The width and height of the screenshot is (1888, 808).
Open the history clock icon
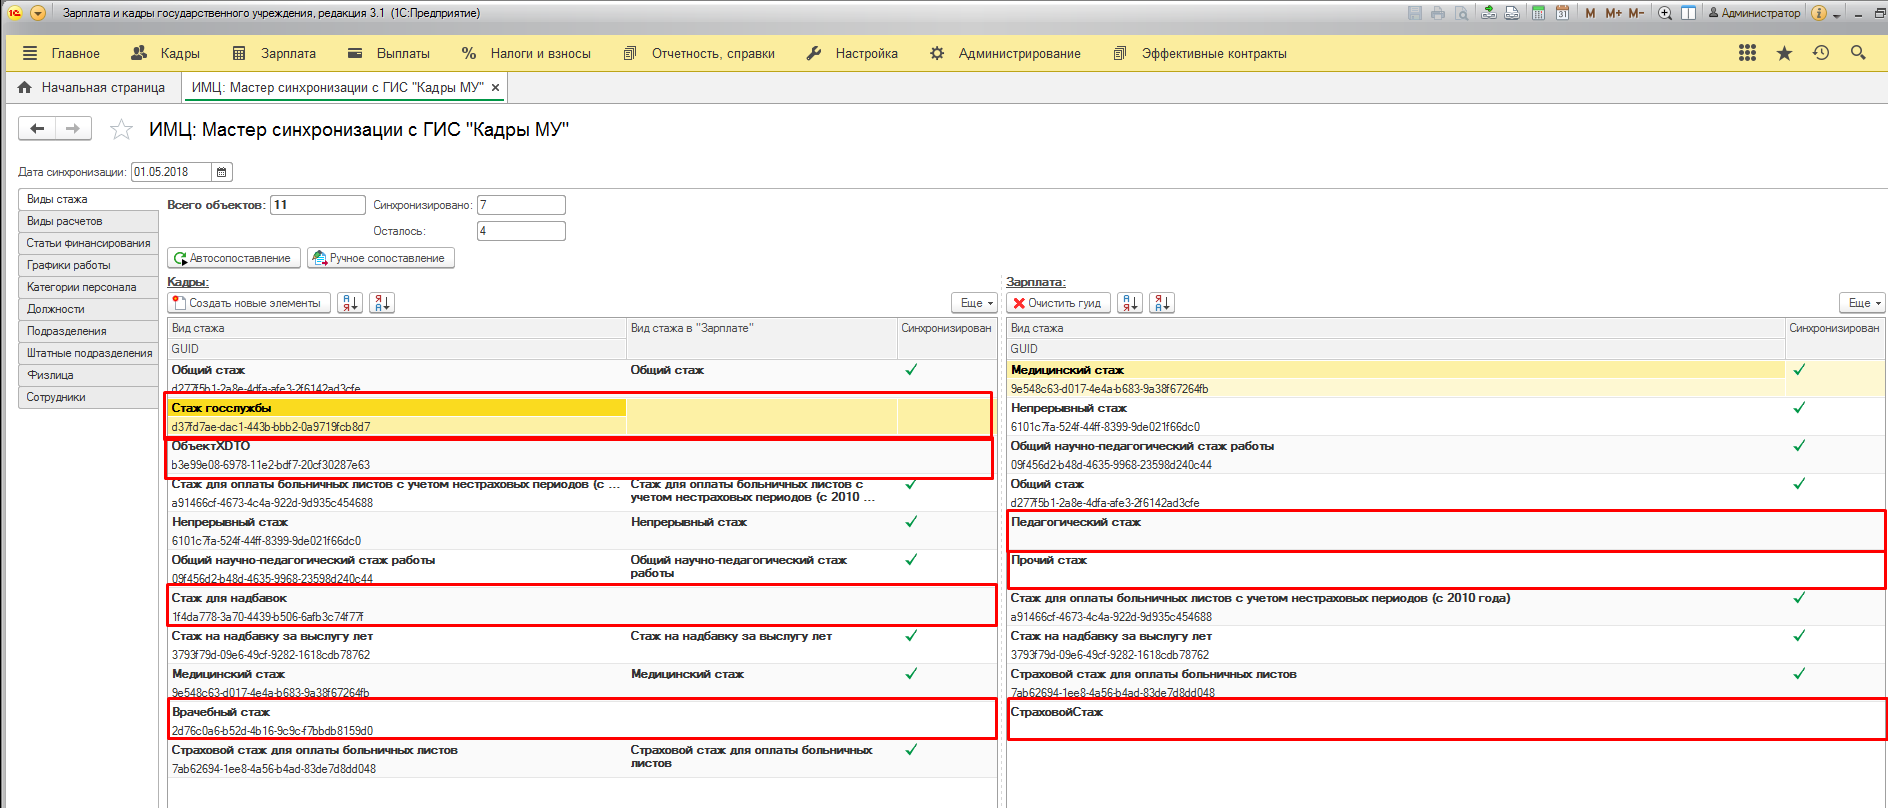click(x=1821, y=53)
